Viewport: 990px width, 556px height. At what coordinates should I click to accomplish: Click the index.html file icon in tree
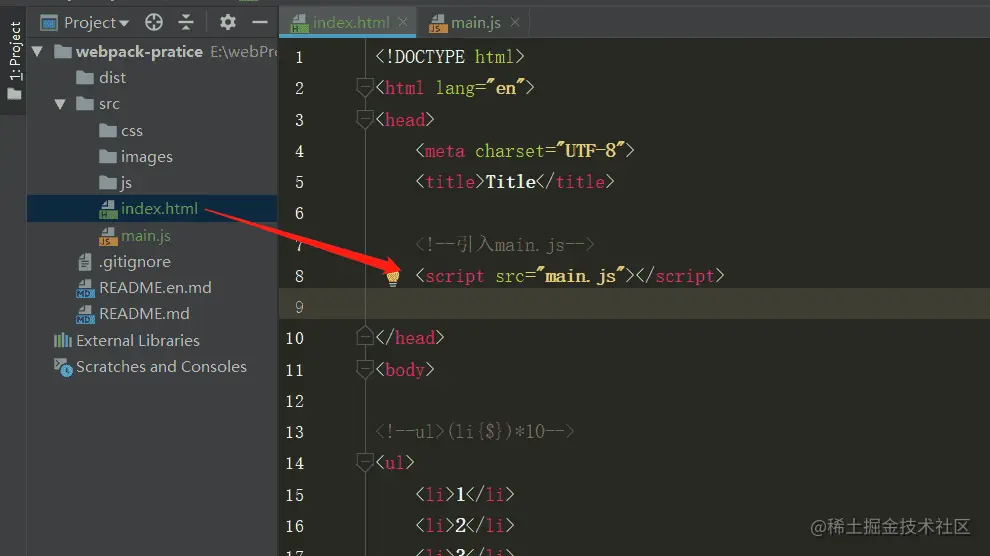(x=108, y=210)
